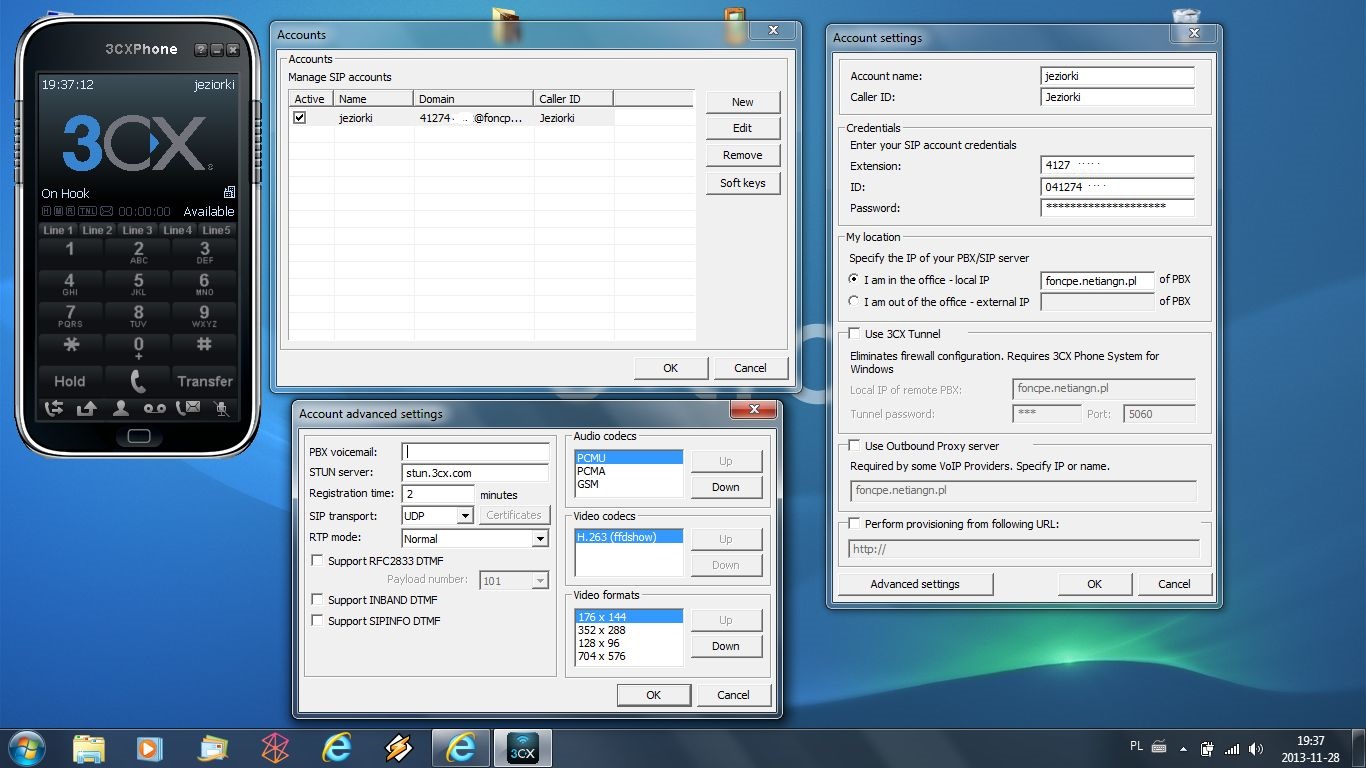Click the call-to-voicemail envelope icon
The height and width of the screenshot is (768, 1366).
pos(188,408)
